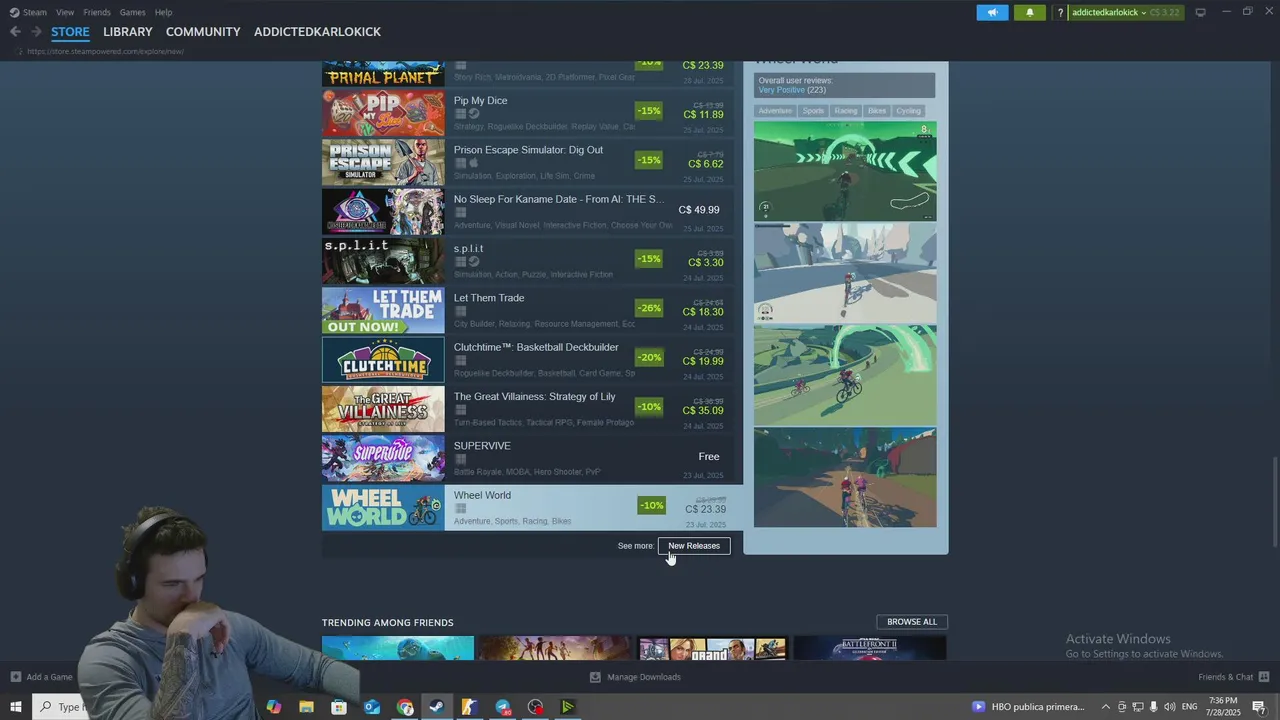Open Very Positive reviews link

point(781,90)
